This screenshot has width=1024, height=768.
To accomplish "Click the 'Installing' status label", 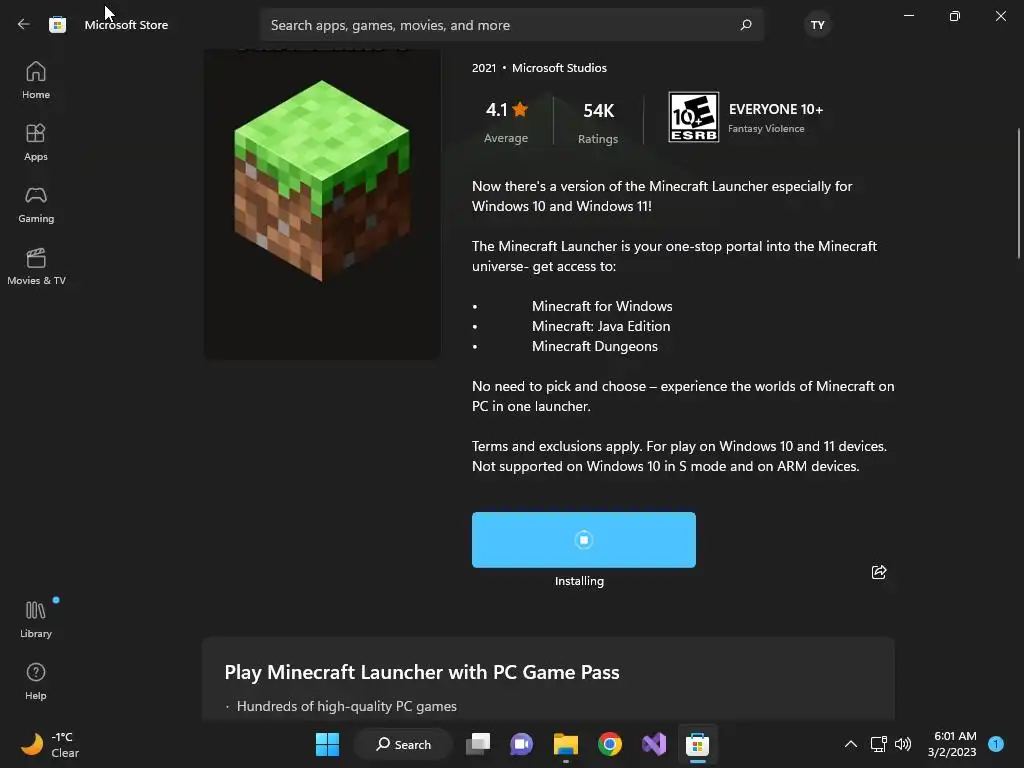I will point(579,581).
